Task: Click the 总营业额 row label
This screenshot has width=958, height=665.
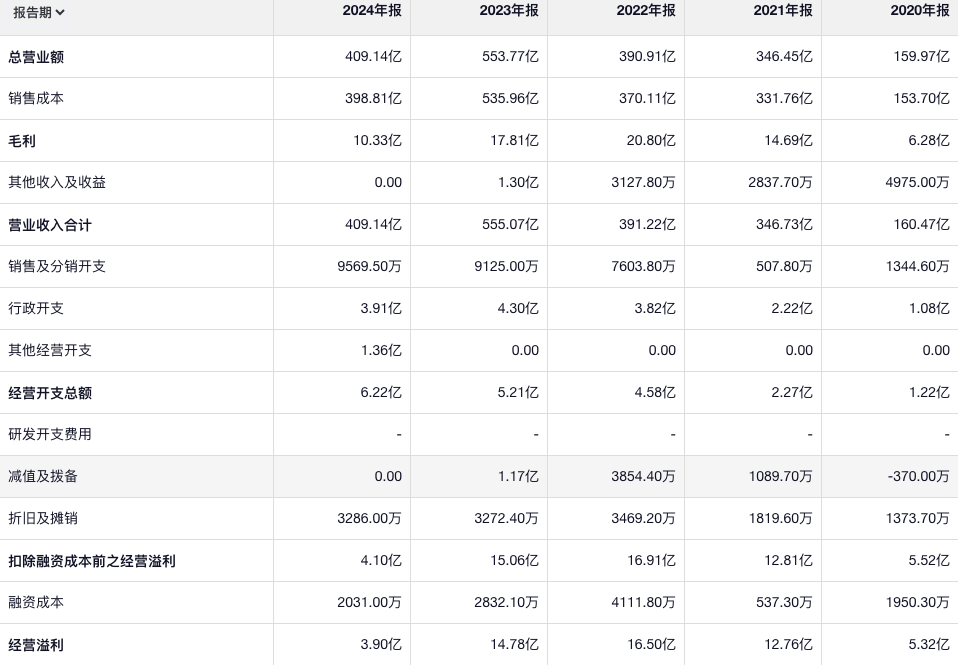Action: (36, 57)
